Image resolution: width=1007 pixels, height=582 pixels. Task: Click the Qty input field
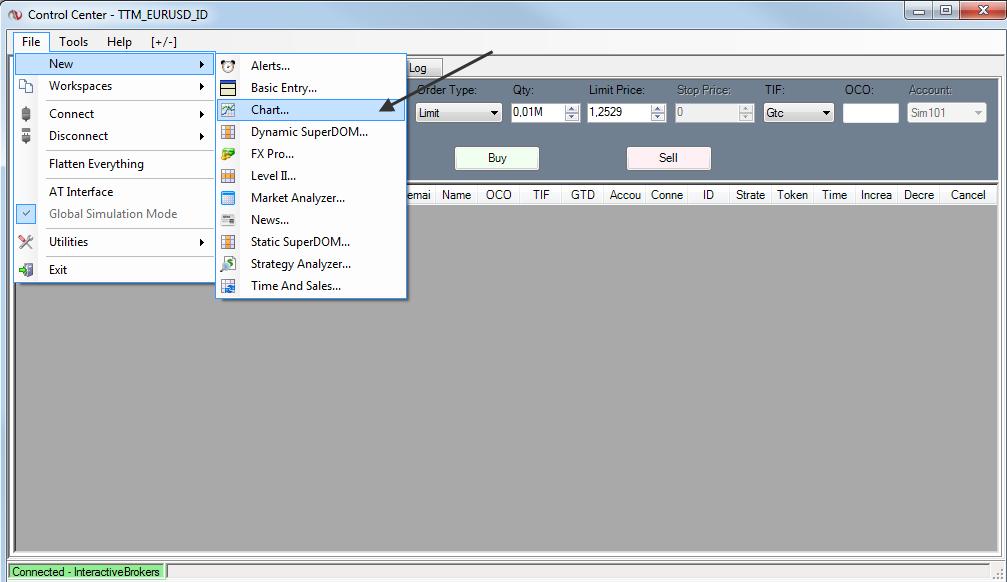538,112
